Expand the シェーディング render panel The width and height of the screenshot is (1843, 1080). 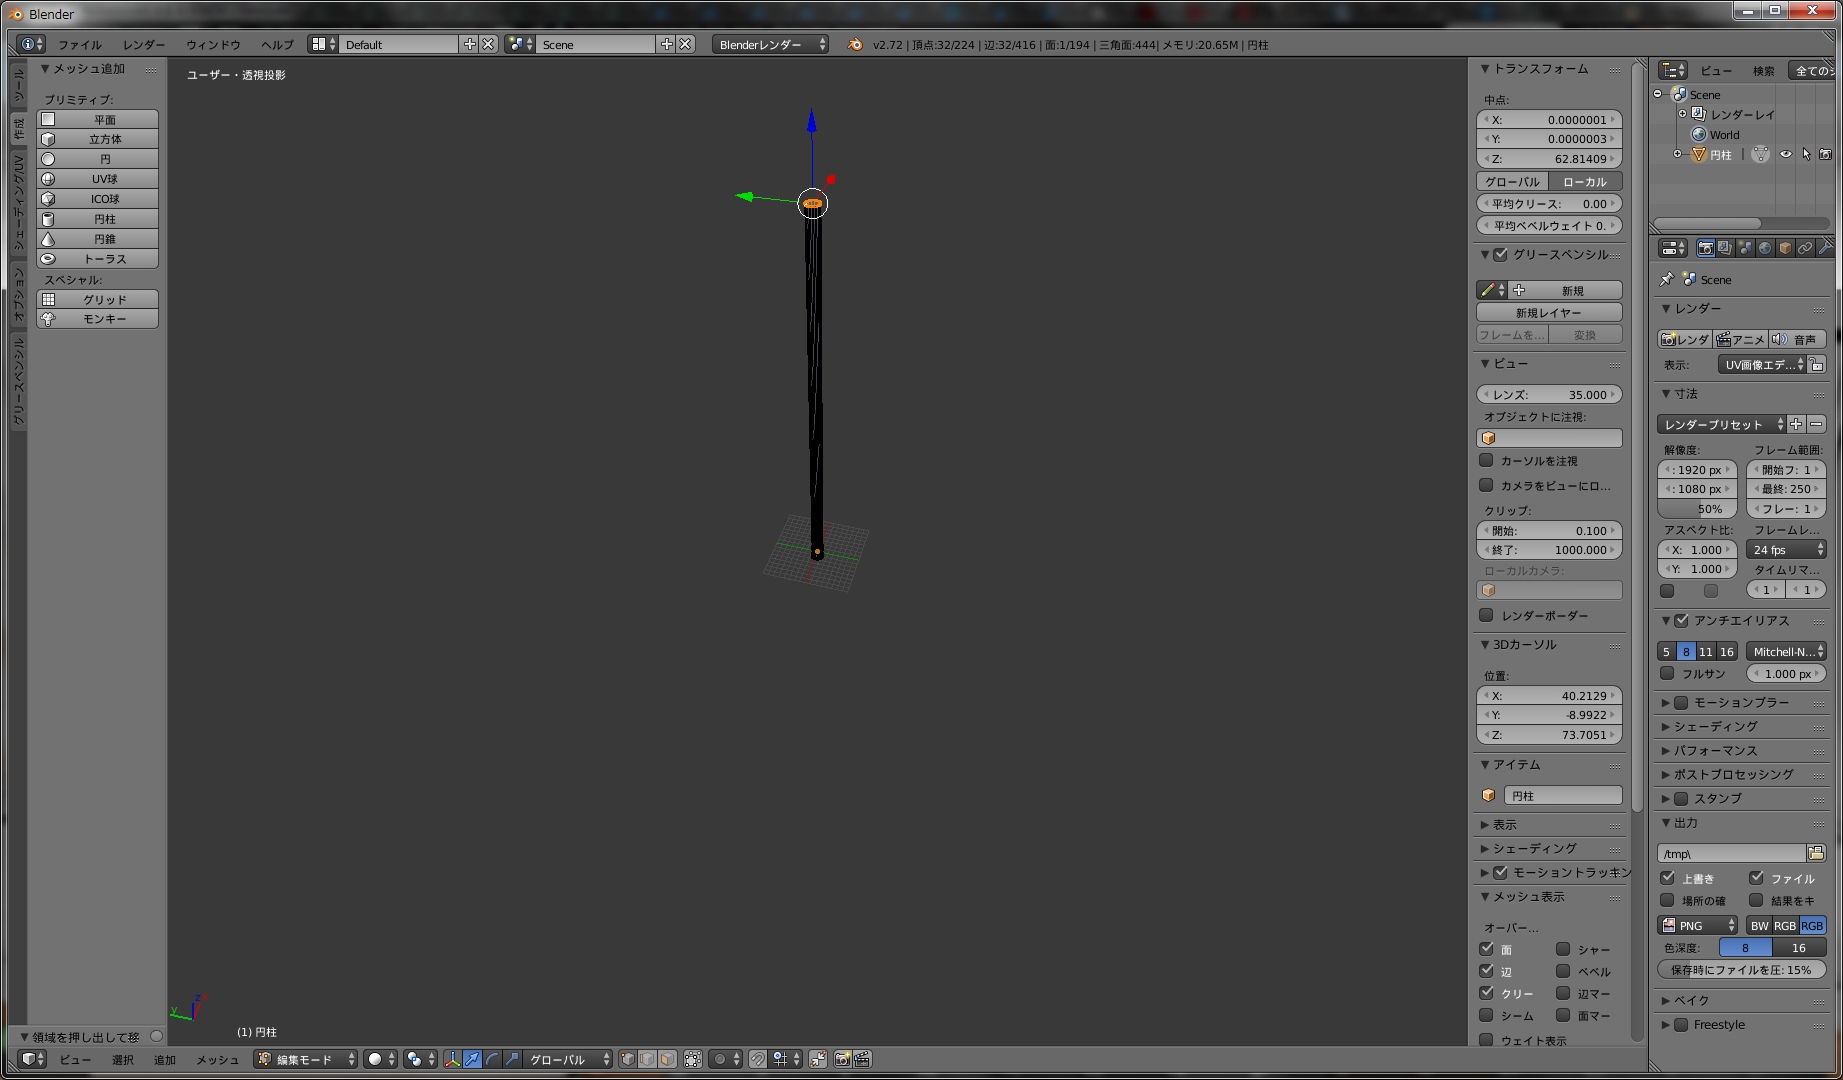[1715, 726]
